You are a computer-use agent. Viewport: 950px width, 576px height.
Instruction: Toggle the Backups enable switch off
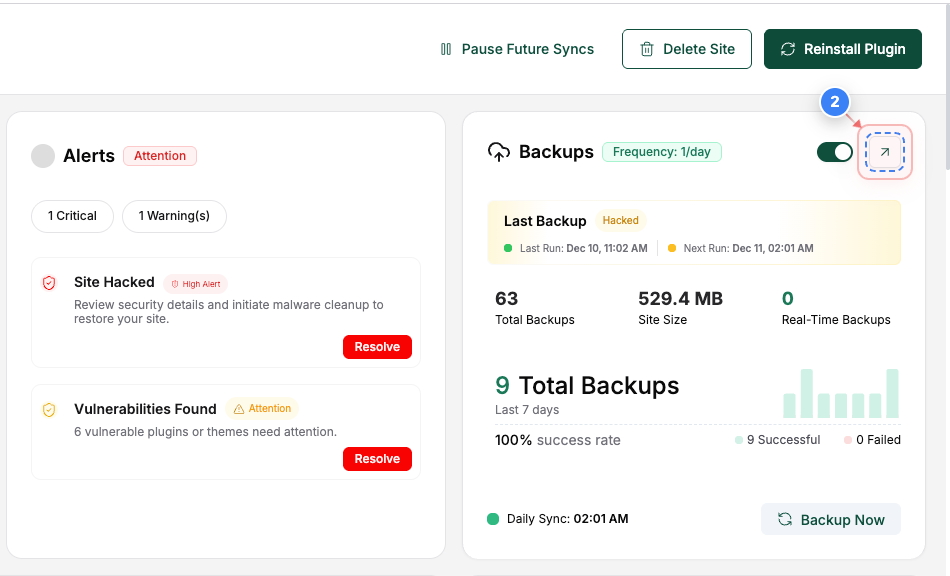point(835,152)
